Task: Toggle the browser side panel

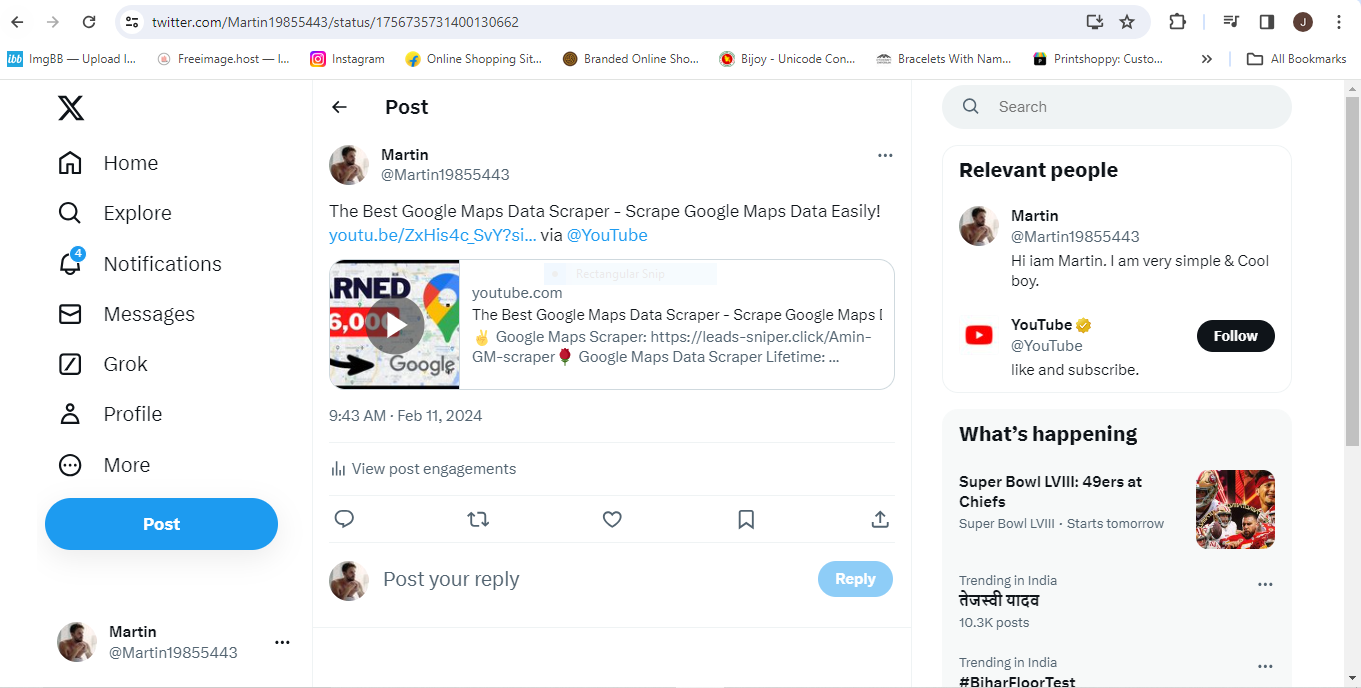Action: tap(1266, 22)
